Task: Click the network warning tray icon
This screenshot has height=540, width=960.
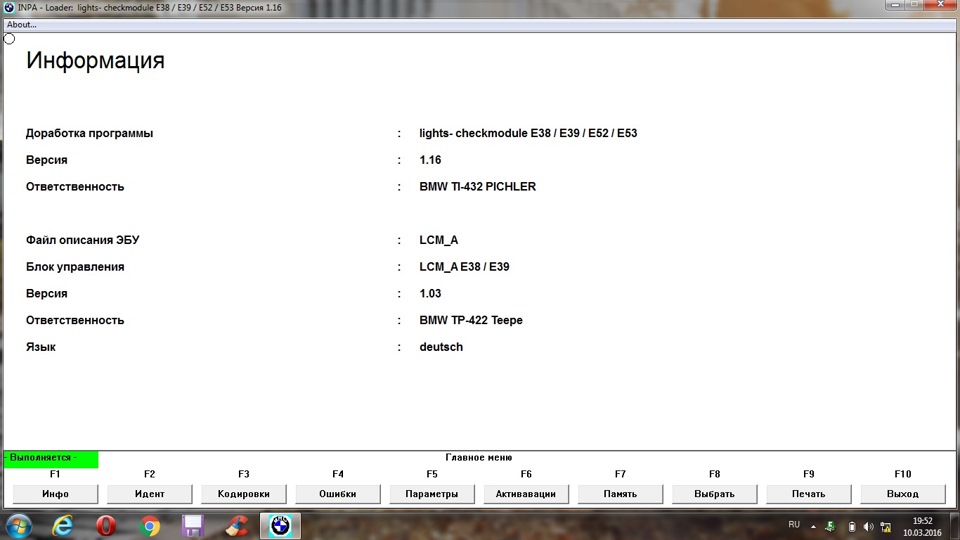Action: [x=886, y=527]
